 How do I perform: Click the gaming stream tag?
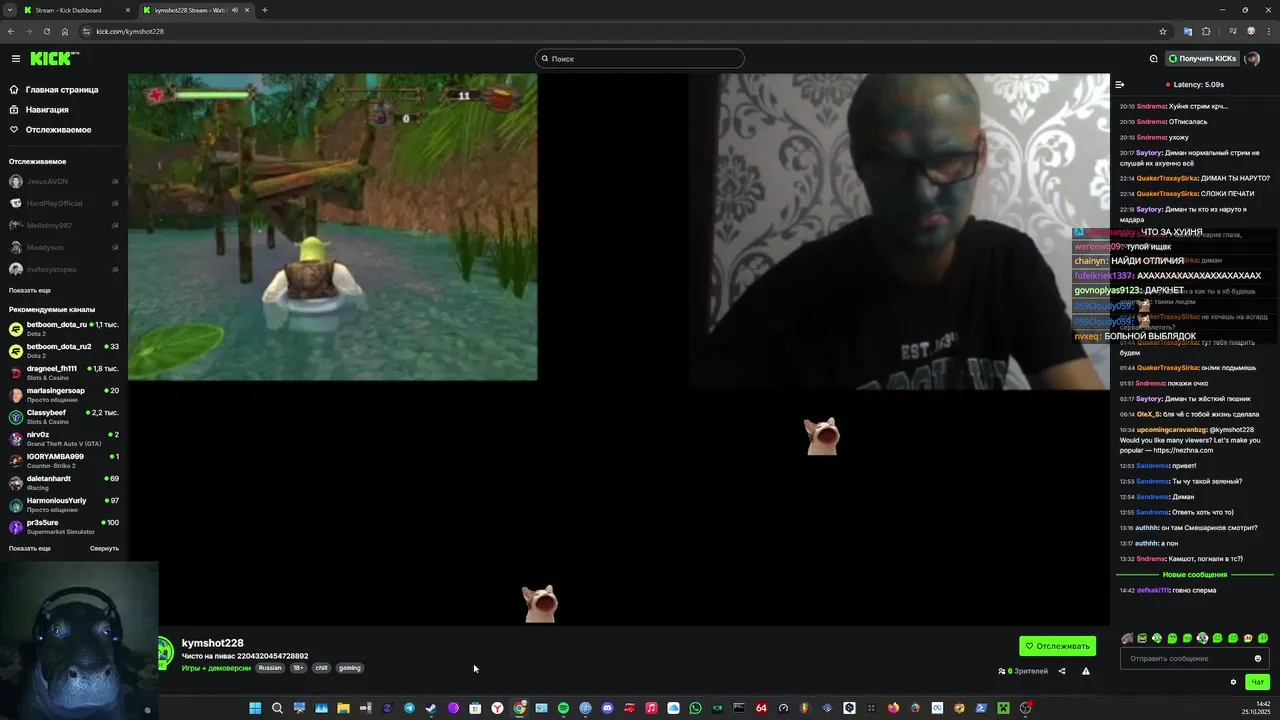point(349,668)
